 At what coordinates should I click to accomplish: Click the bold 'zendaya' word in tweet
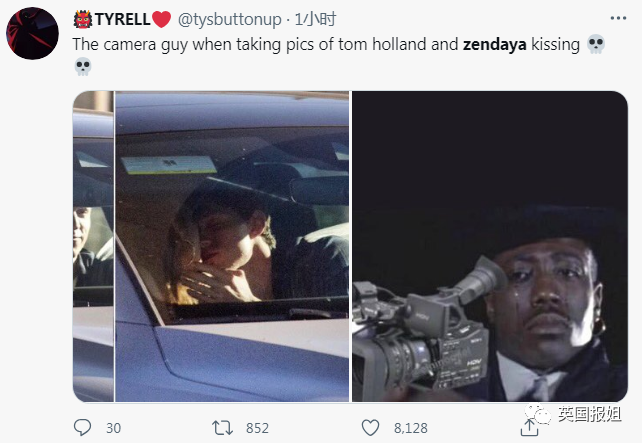point(495,45)
